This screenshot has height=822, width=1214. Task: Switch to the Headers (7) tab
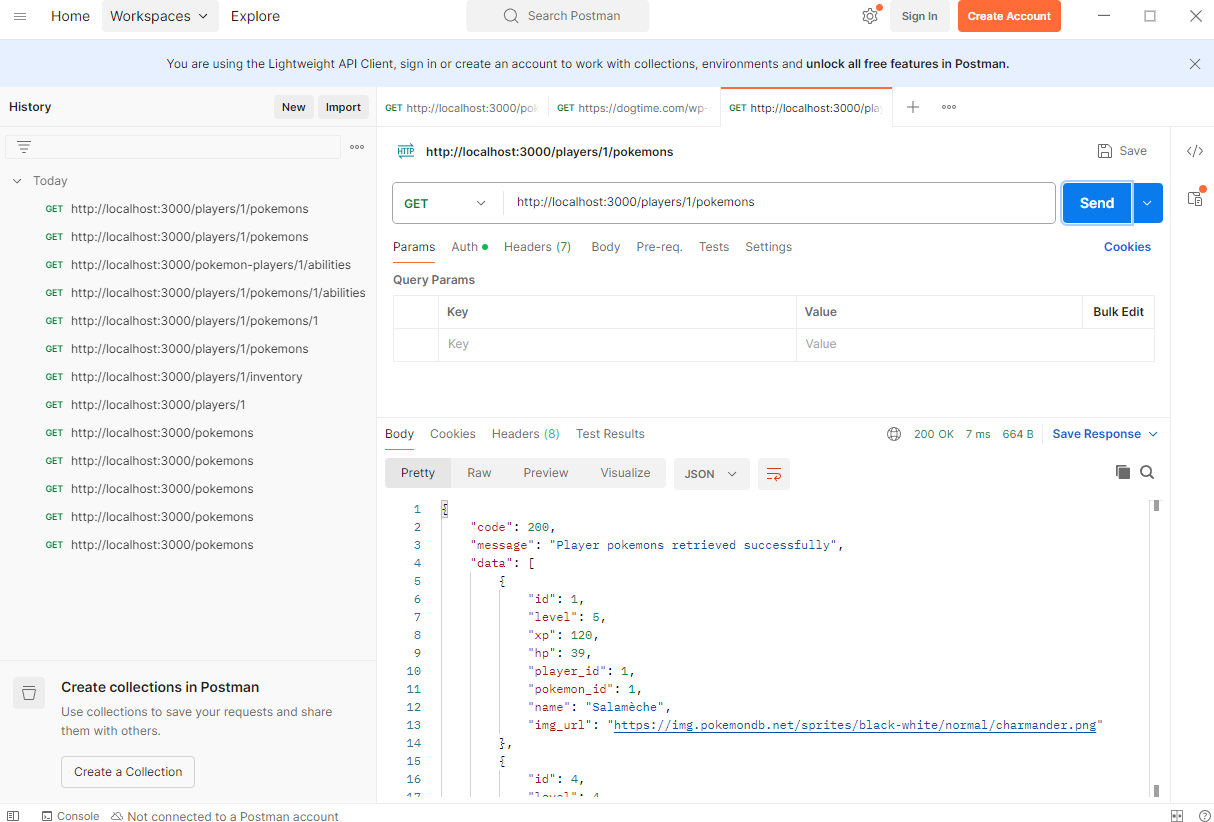pyautogui.click(x=537, y=246)
